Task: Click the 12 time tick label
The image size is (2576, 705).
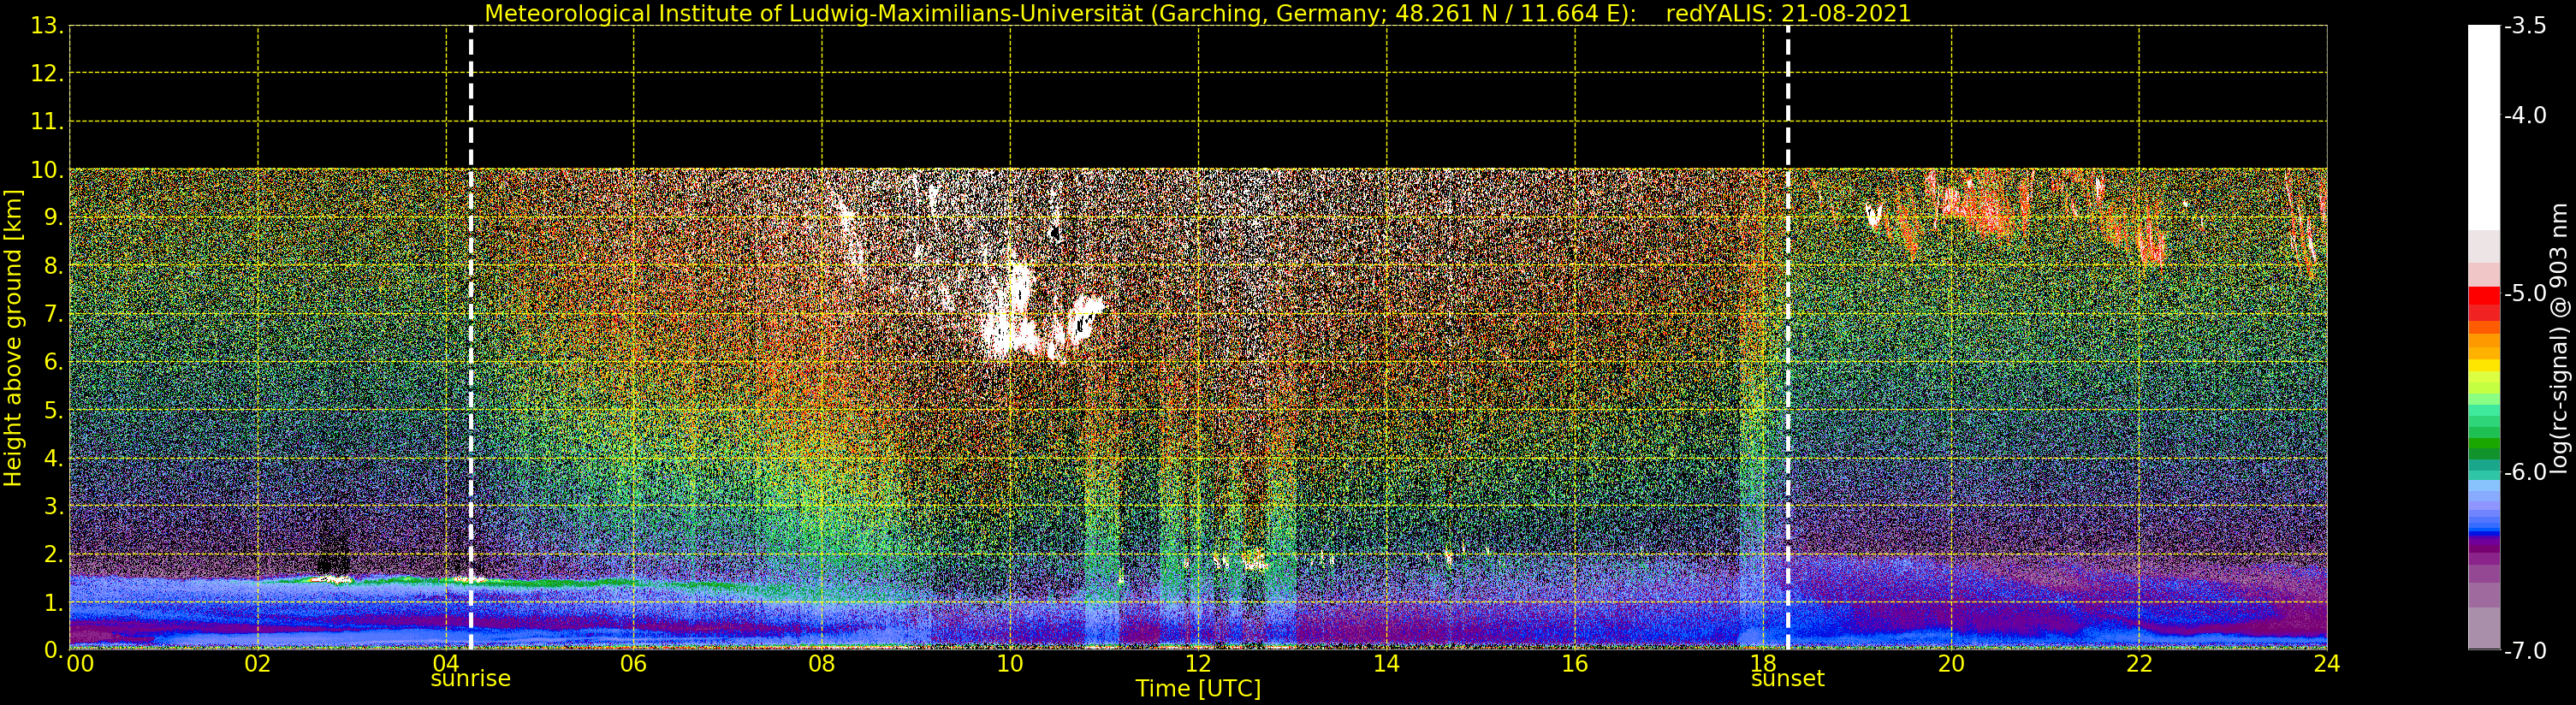Action: 1198,663
